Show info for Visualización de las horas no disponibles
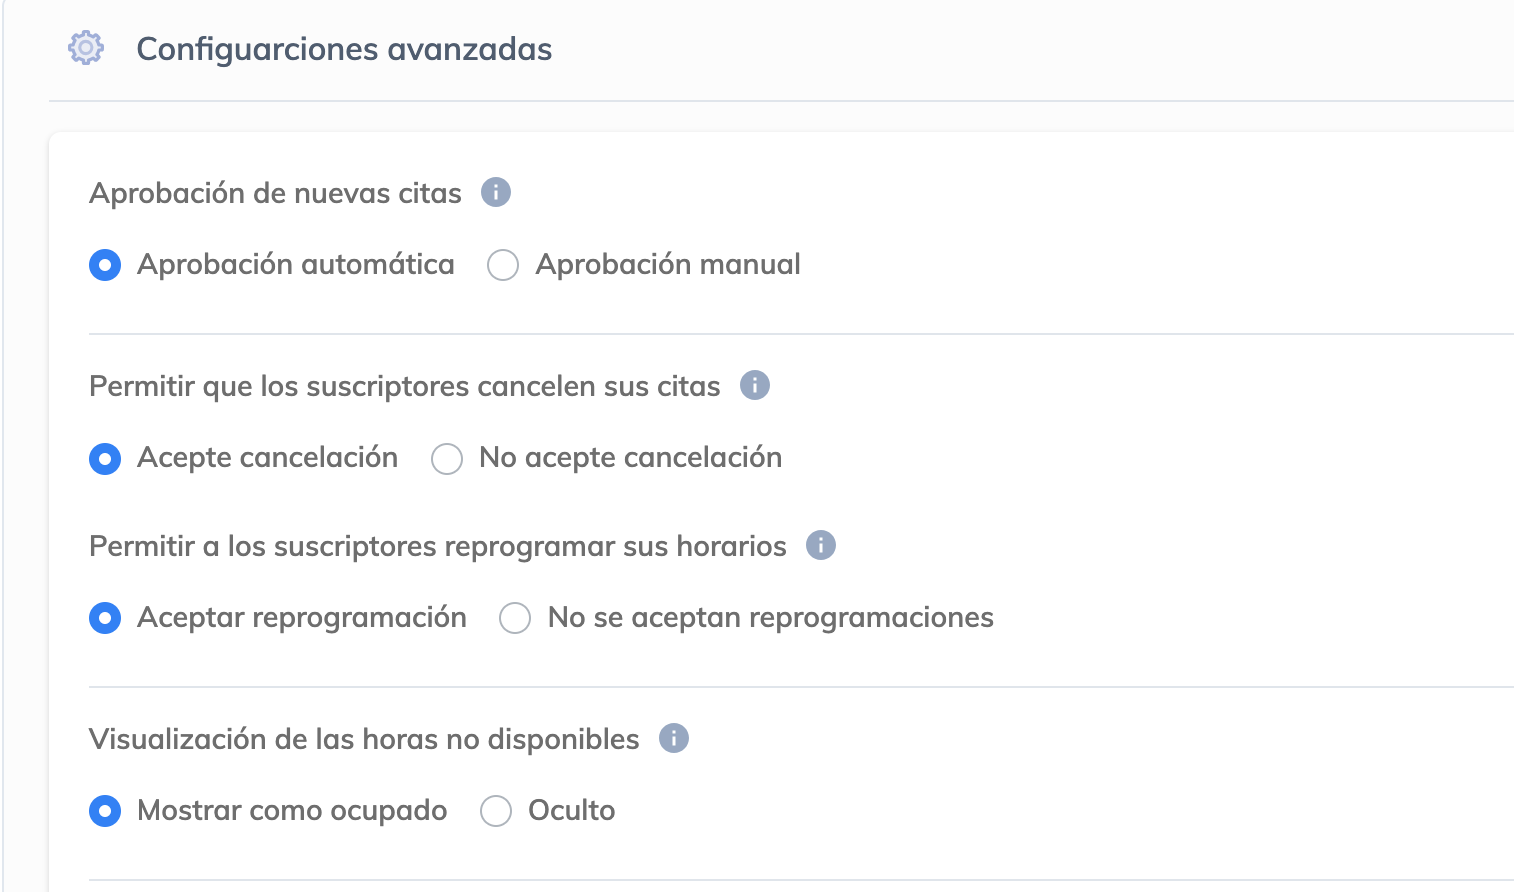This screenshot has width=1514, height=892. (x=674, y=738)
